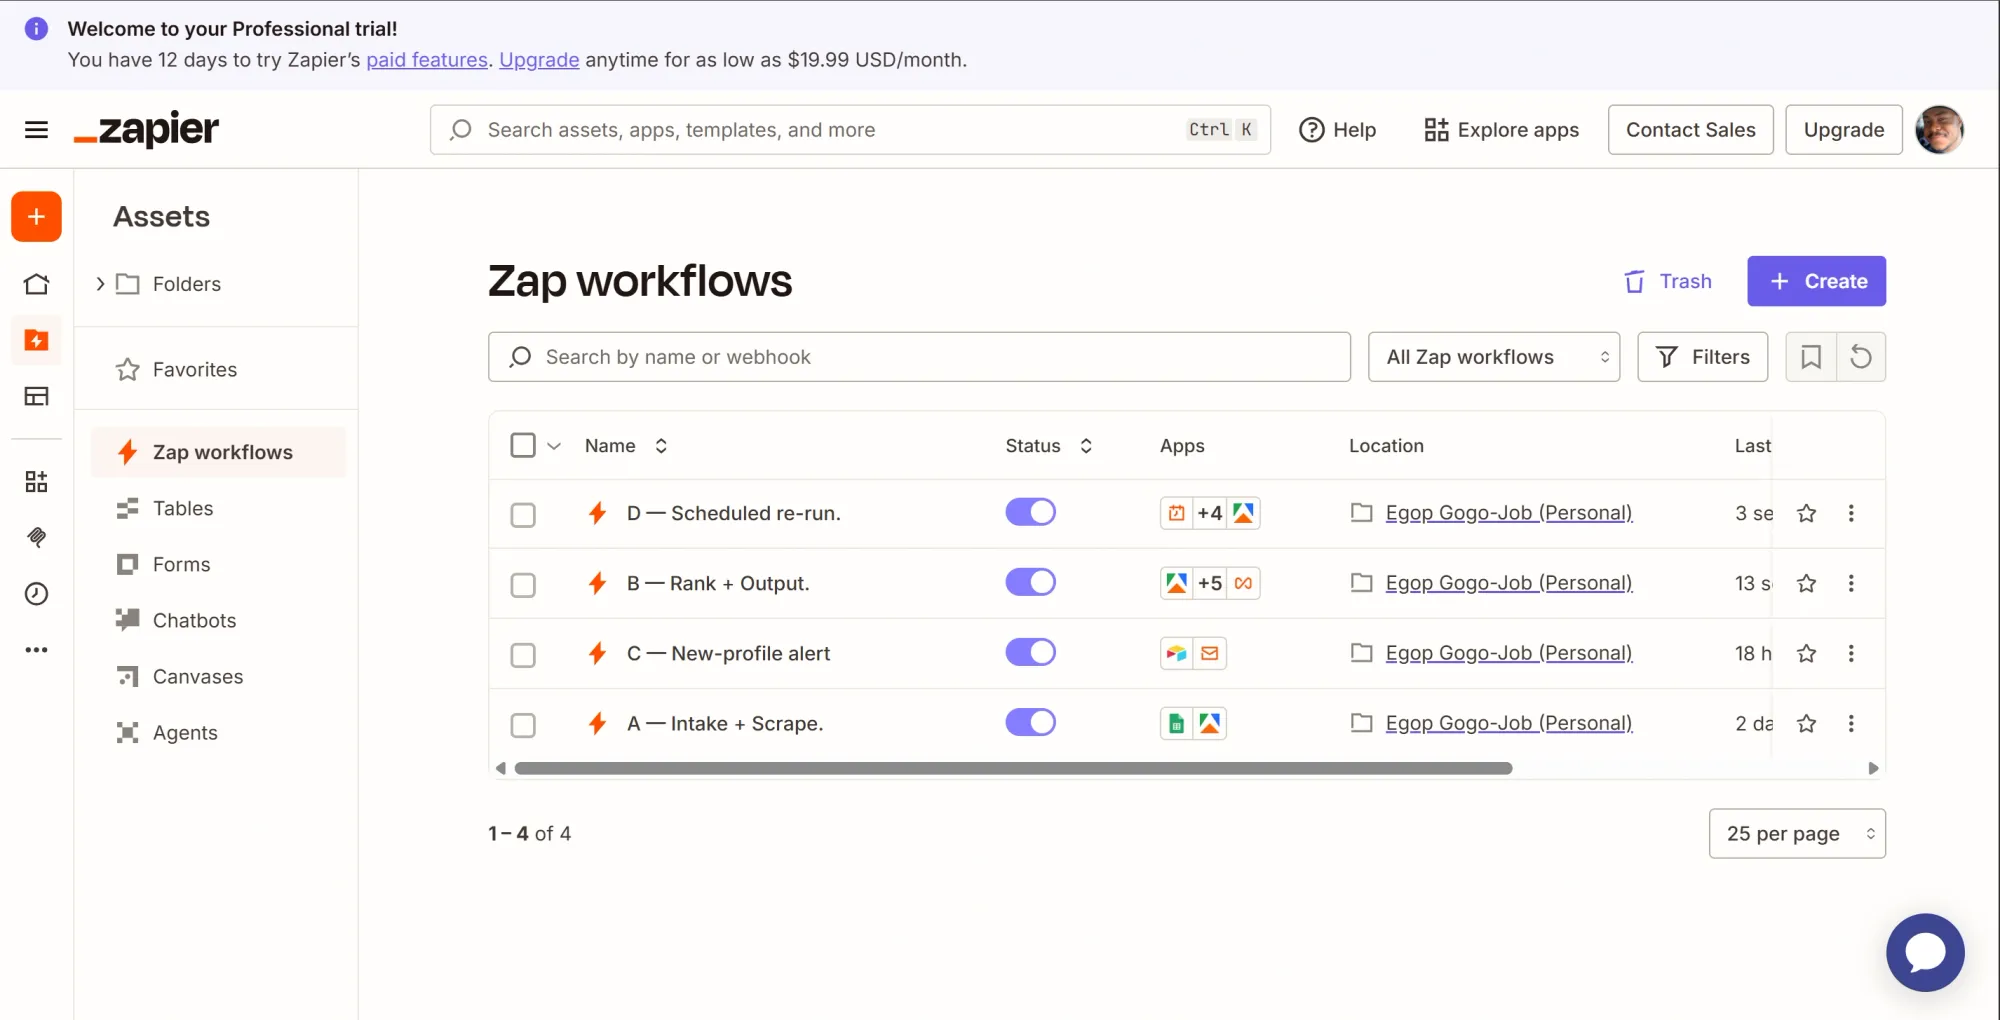Image resolution: width=2000 pixels, height=1020 pixels.
Task: Click Contact Sales
Action: click(1690, 130)
